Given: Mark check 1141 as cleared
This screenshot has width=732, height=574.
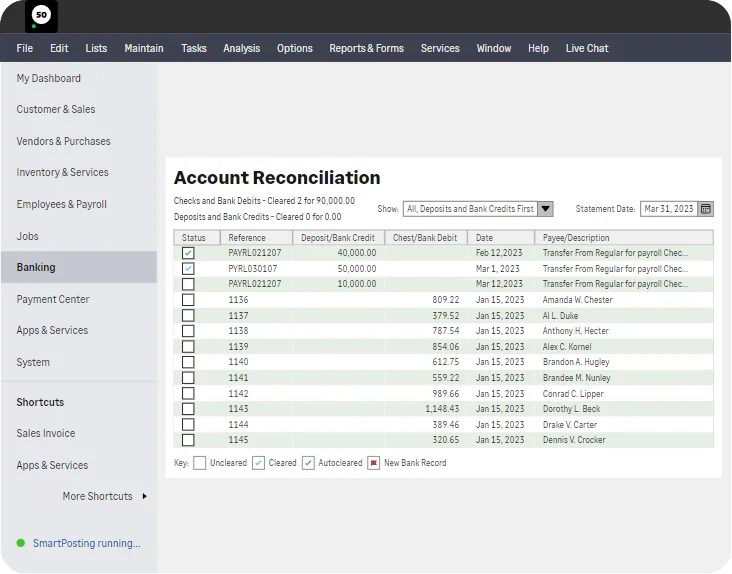Looking at the screenshot, I should coord(188,378).
